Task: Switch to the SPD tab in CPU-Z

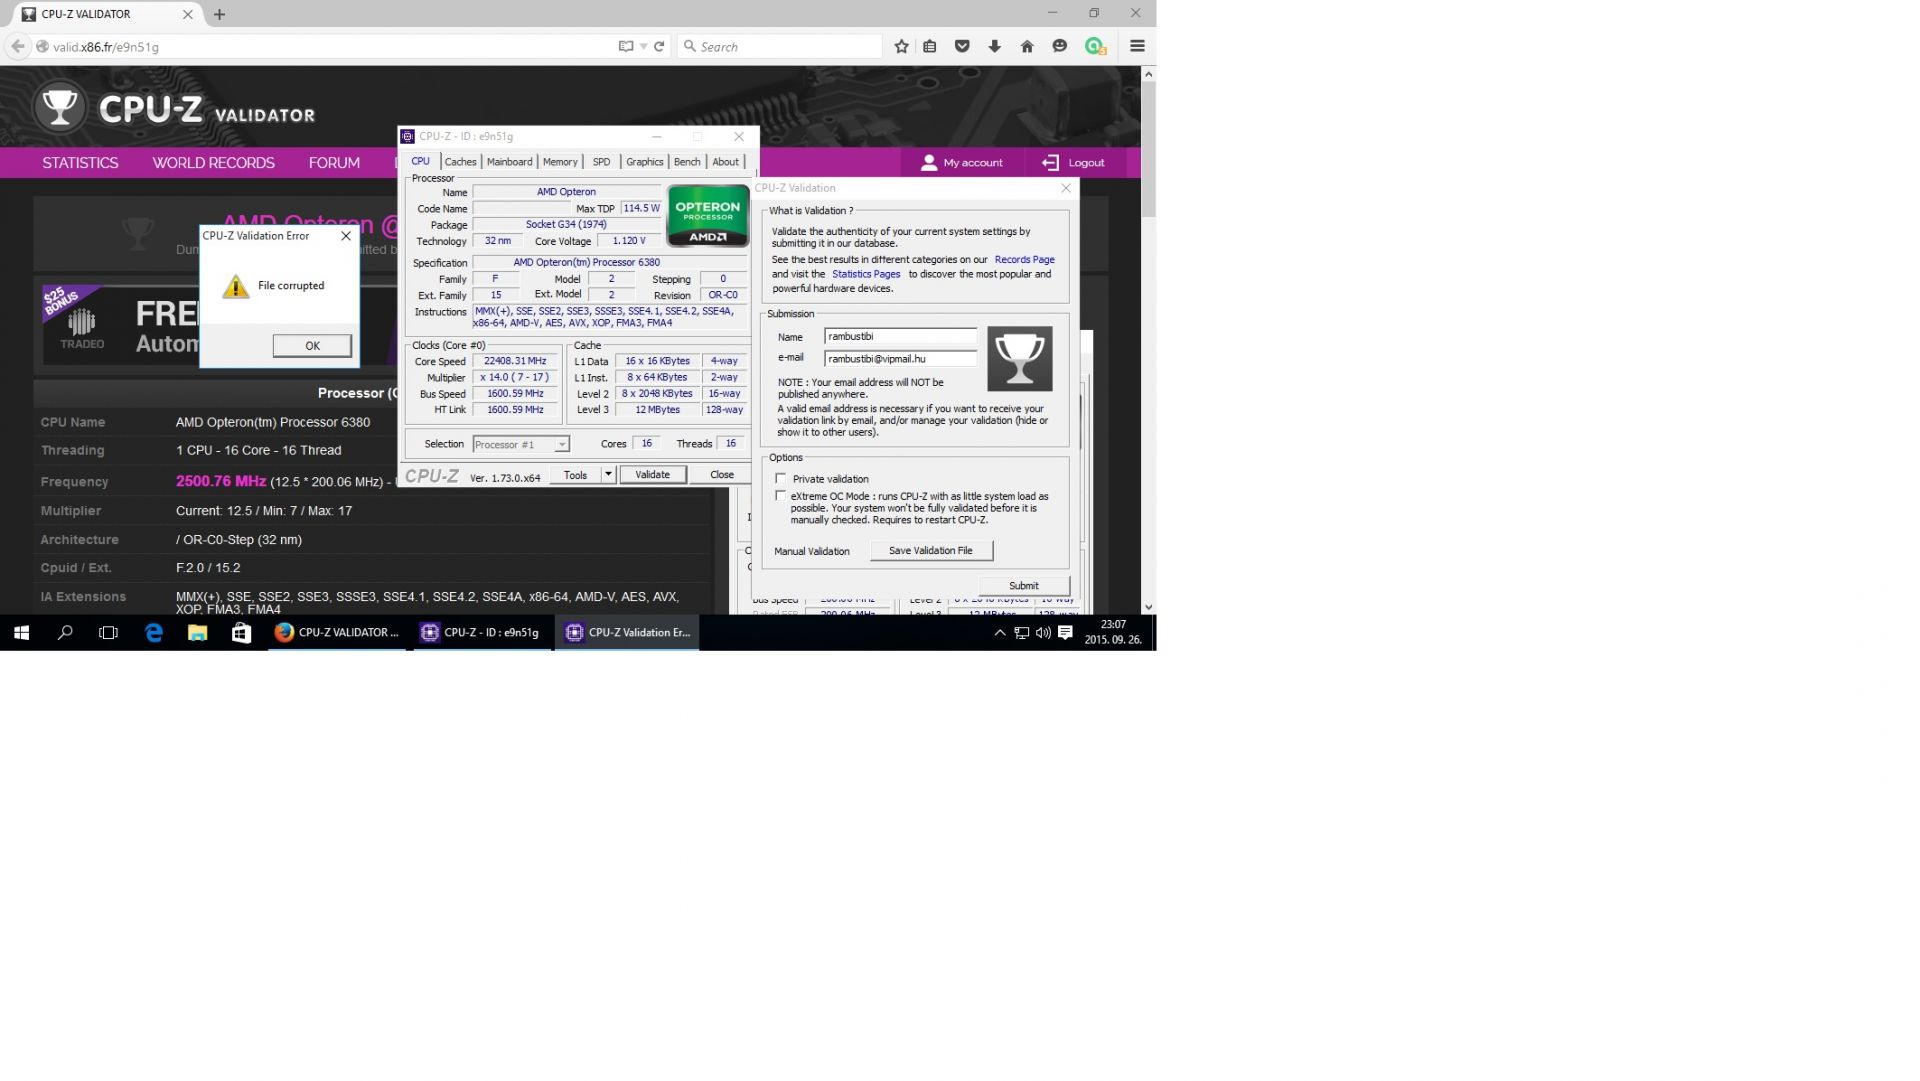Action: [x=601, y=162]
